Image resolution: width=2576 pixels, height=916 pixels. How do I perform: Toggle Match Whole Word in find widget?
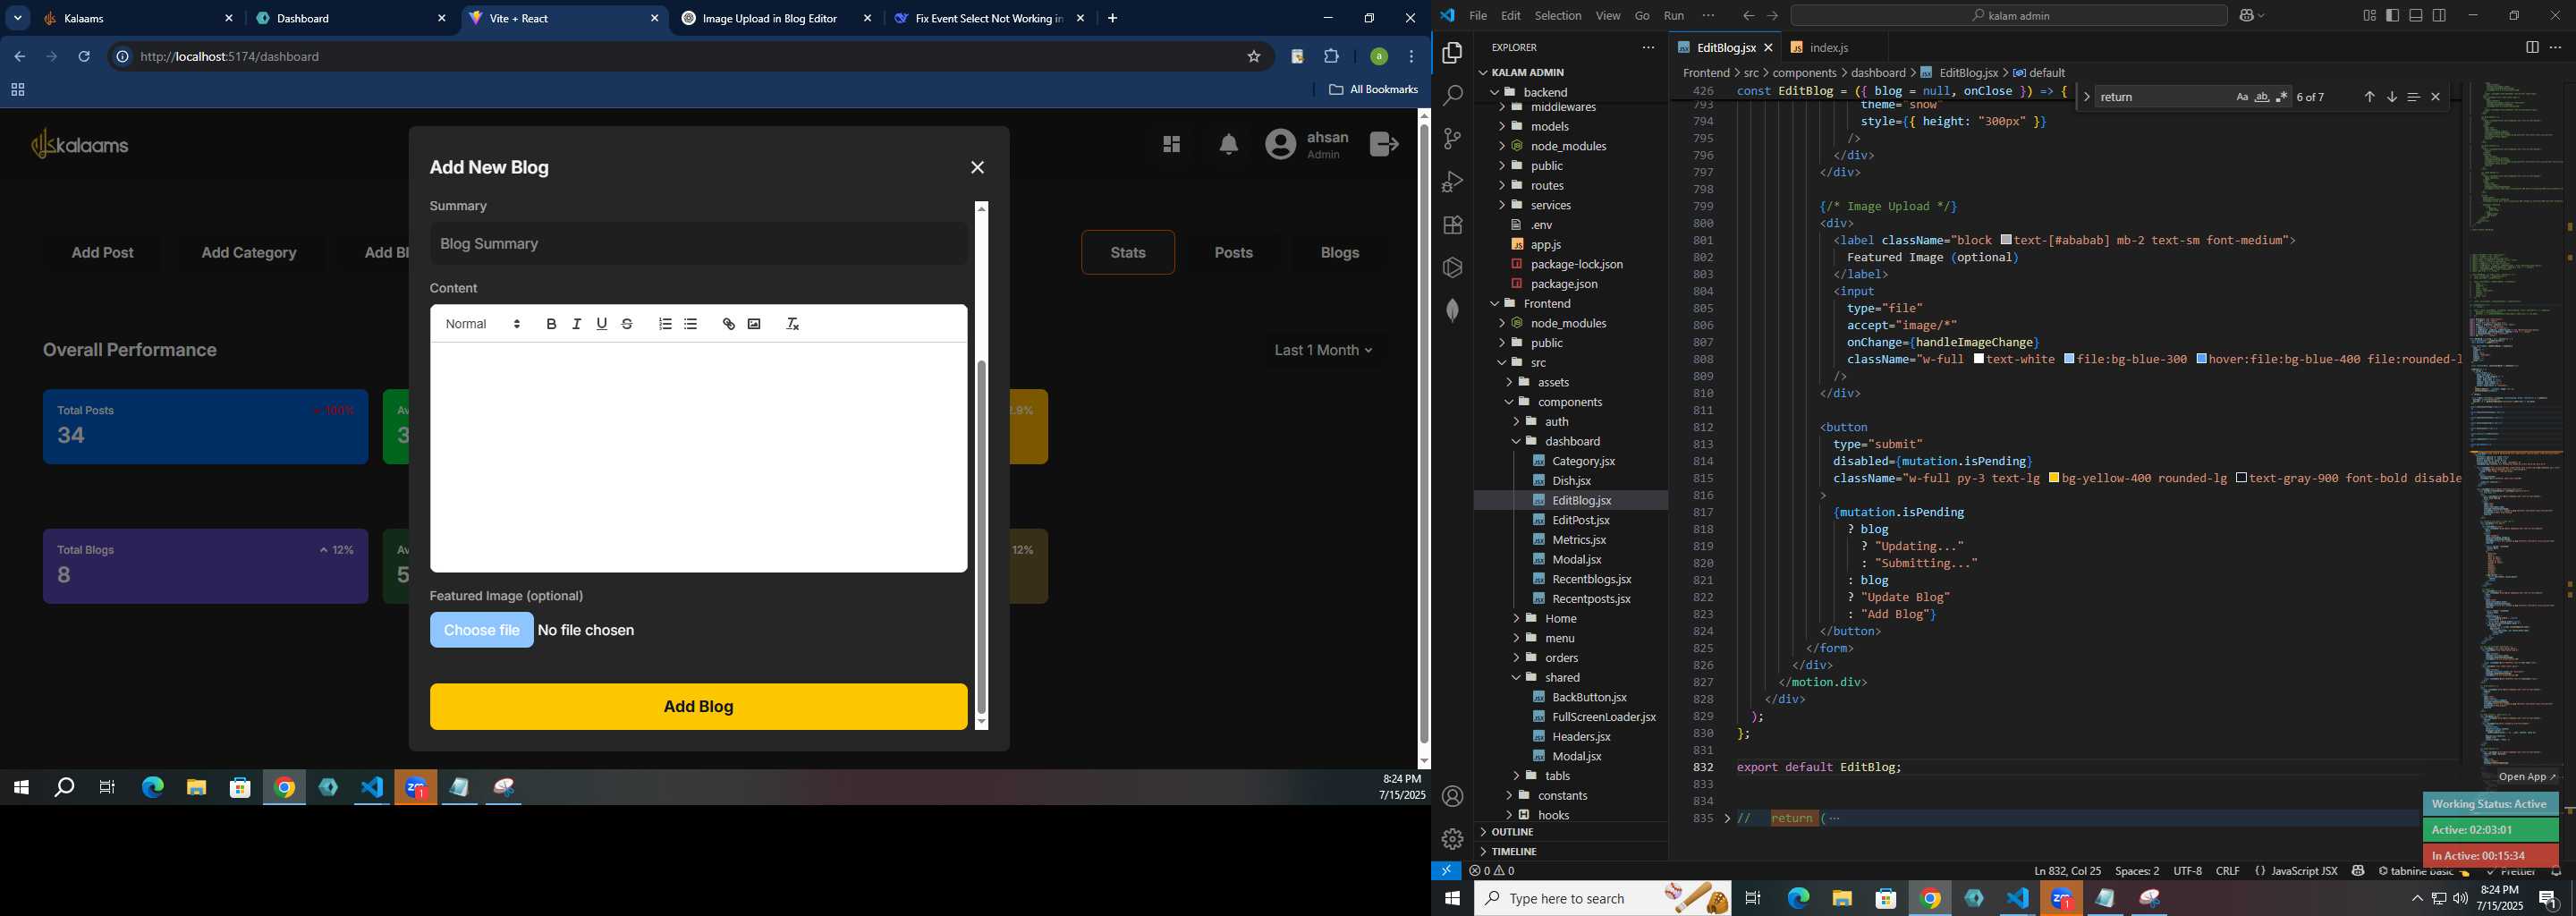[2262, 97]
